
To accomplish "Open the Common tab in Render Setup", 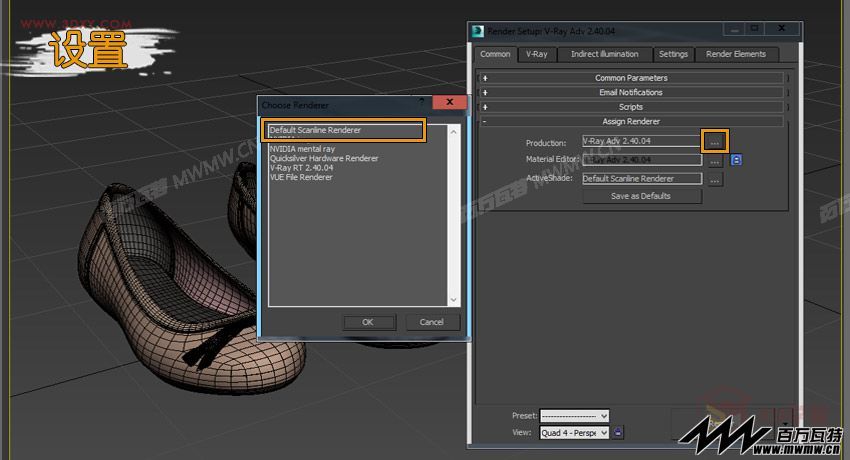I will click(x=495, y=54).
